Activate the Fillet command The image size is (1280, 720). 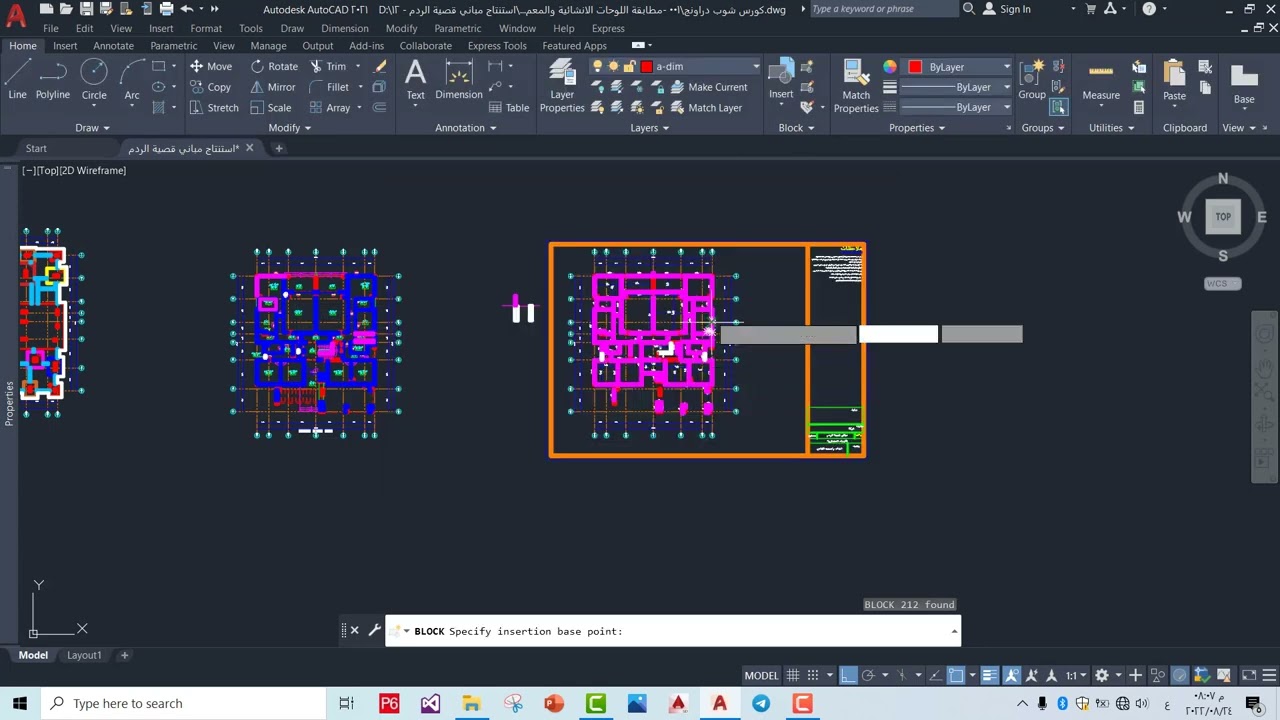click(329, 87)
